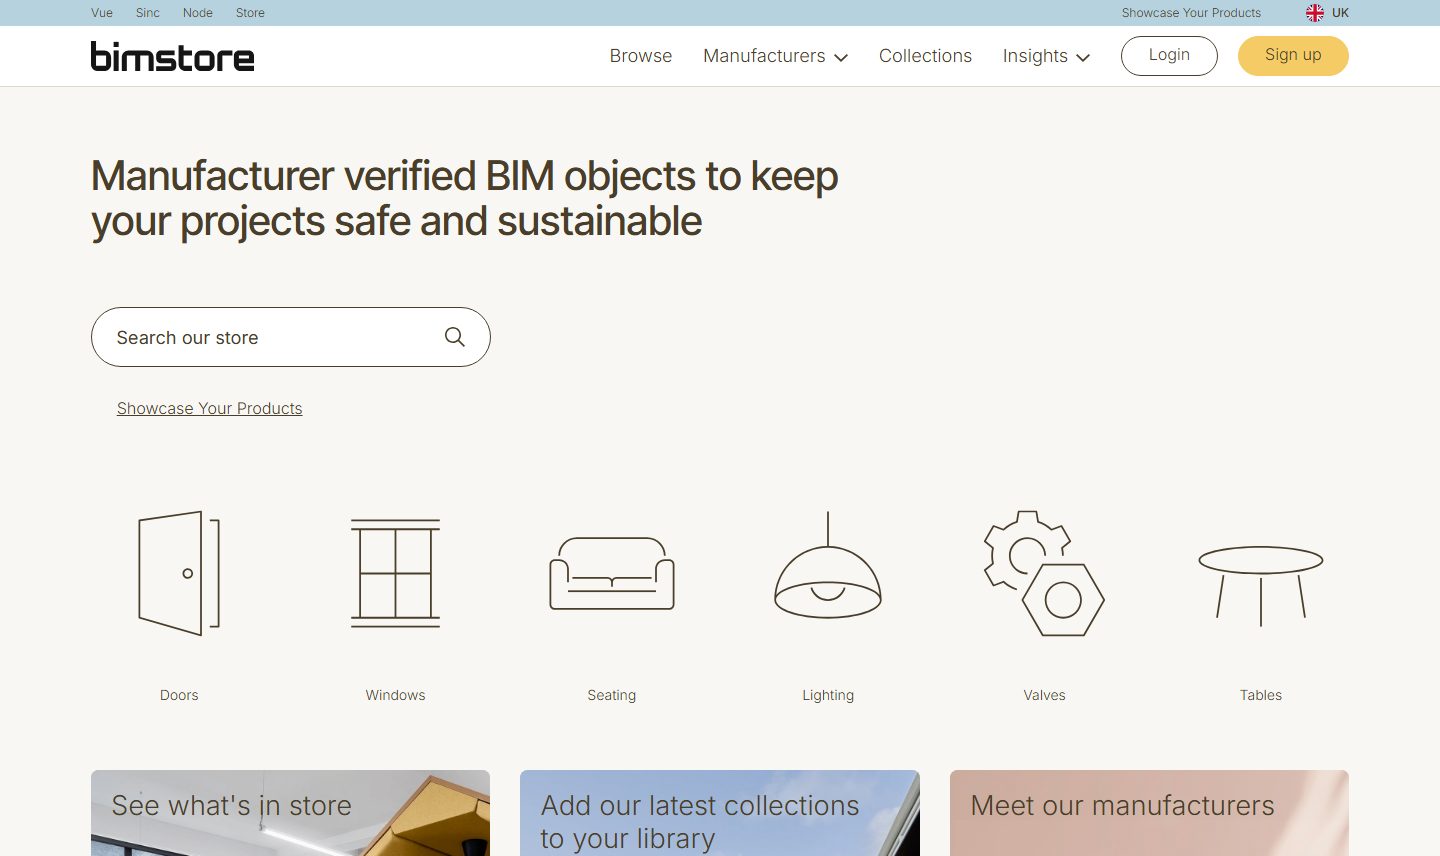Click the bimstore logo
This screenshot has height=856, width=1440.
pyautogui.click(x=172, y=56)
